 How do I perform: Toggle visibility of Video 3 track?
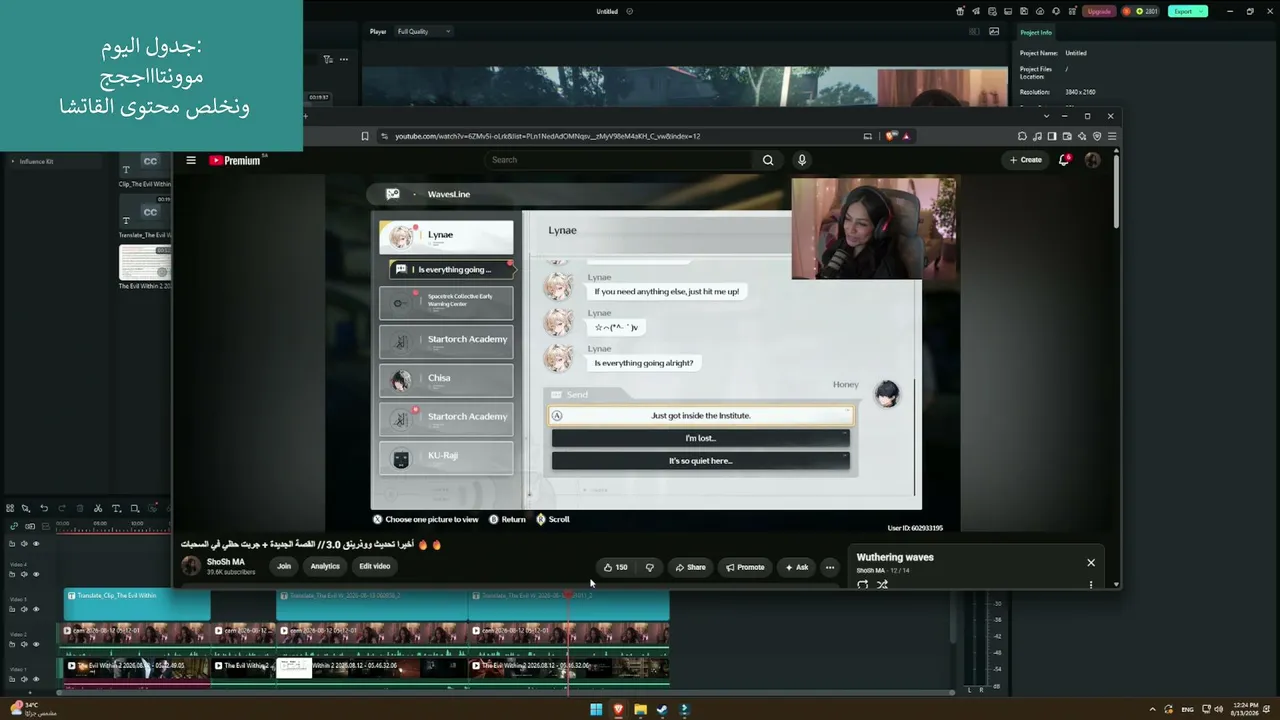point(36,609)
